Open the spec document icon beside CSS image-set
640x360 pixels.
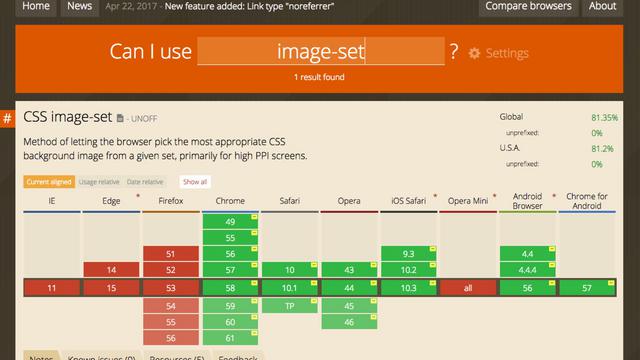click(x=120, y=118)
